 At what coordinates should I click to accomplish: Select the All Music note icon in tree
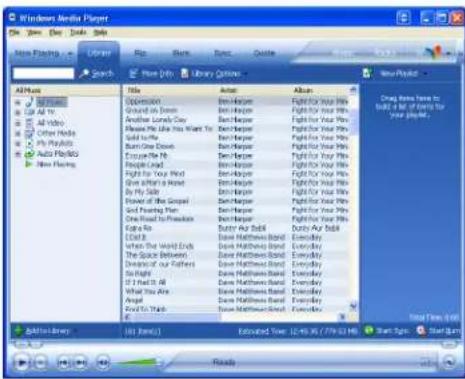30,102
